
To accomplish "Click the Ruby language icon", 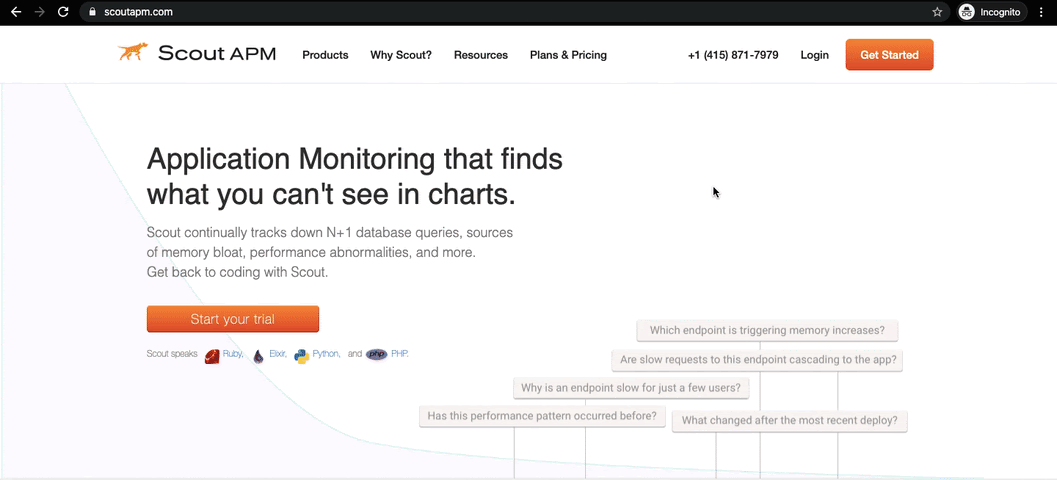I will point(212,355).
